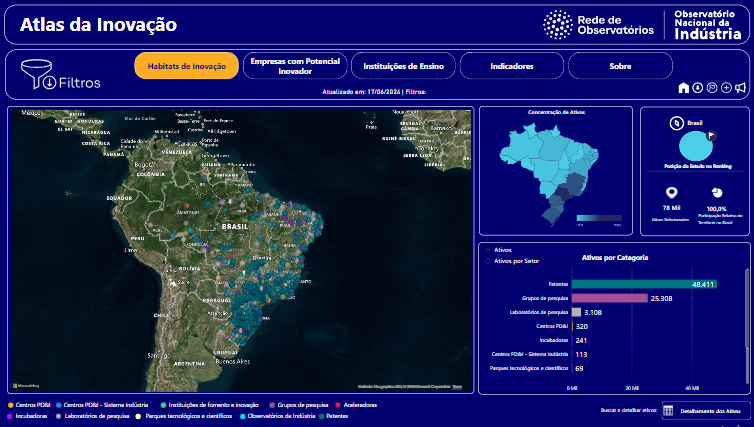
Task: Select the Ativos por Setor radio option
Action: 488,261
